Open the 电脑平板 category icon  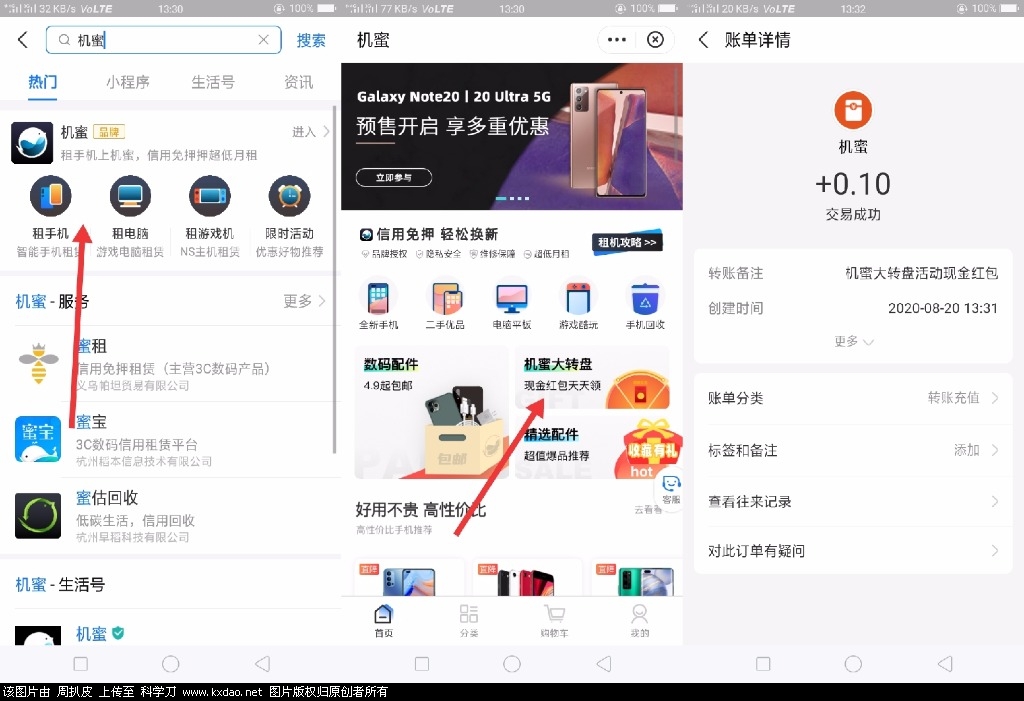[512, 299]
